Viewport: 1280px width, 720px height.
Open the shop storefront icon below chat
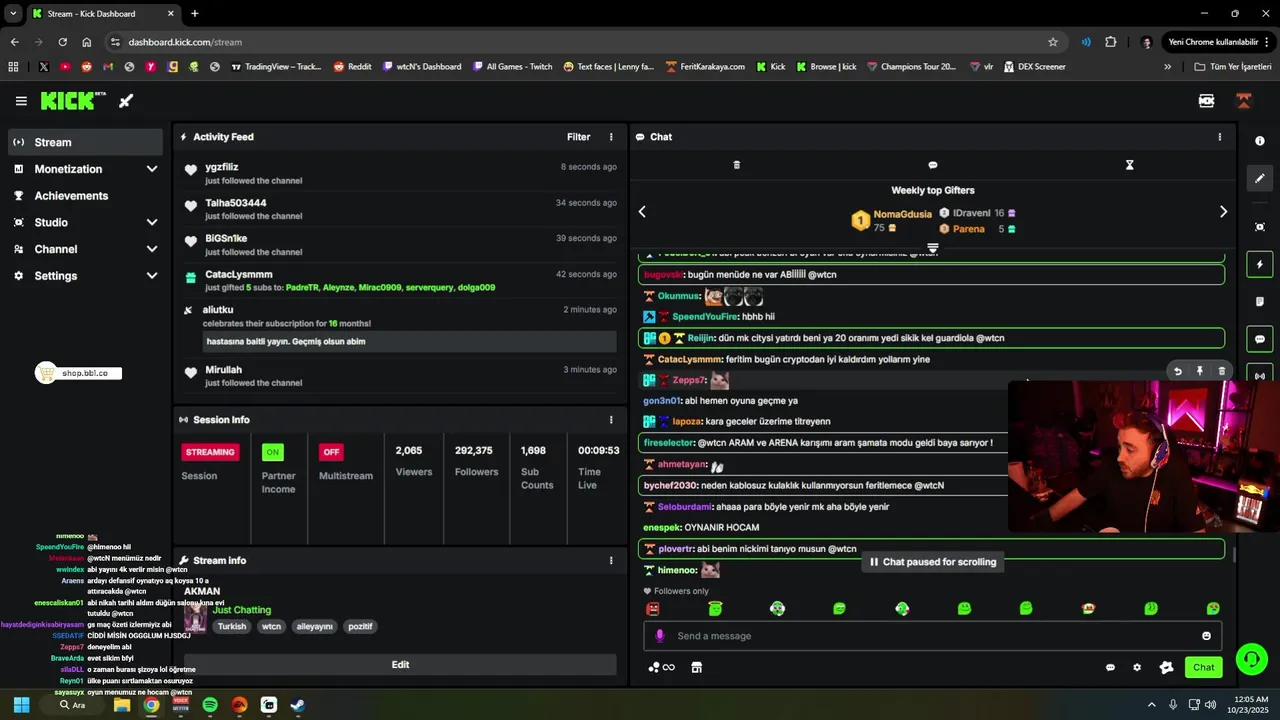click(x=697, y=667)
